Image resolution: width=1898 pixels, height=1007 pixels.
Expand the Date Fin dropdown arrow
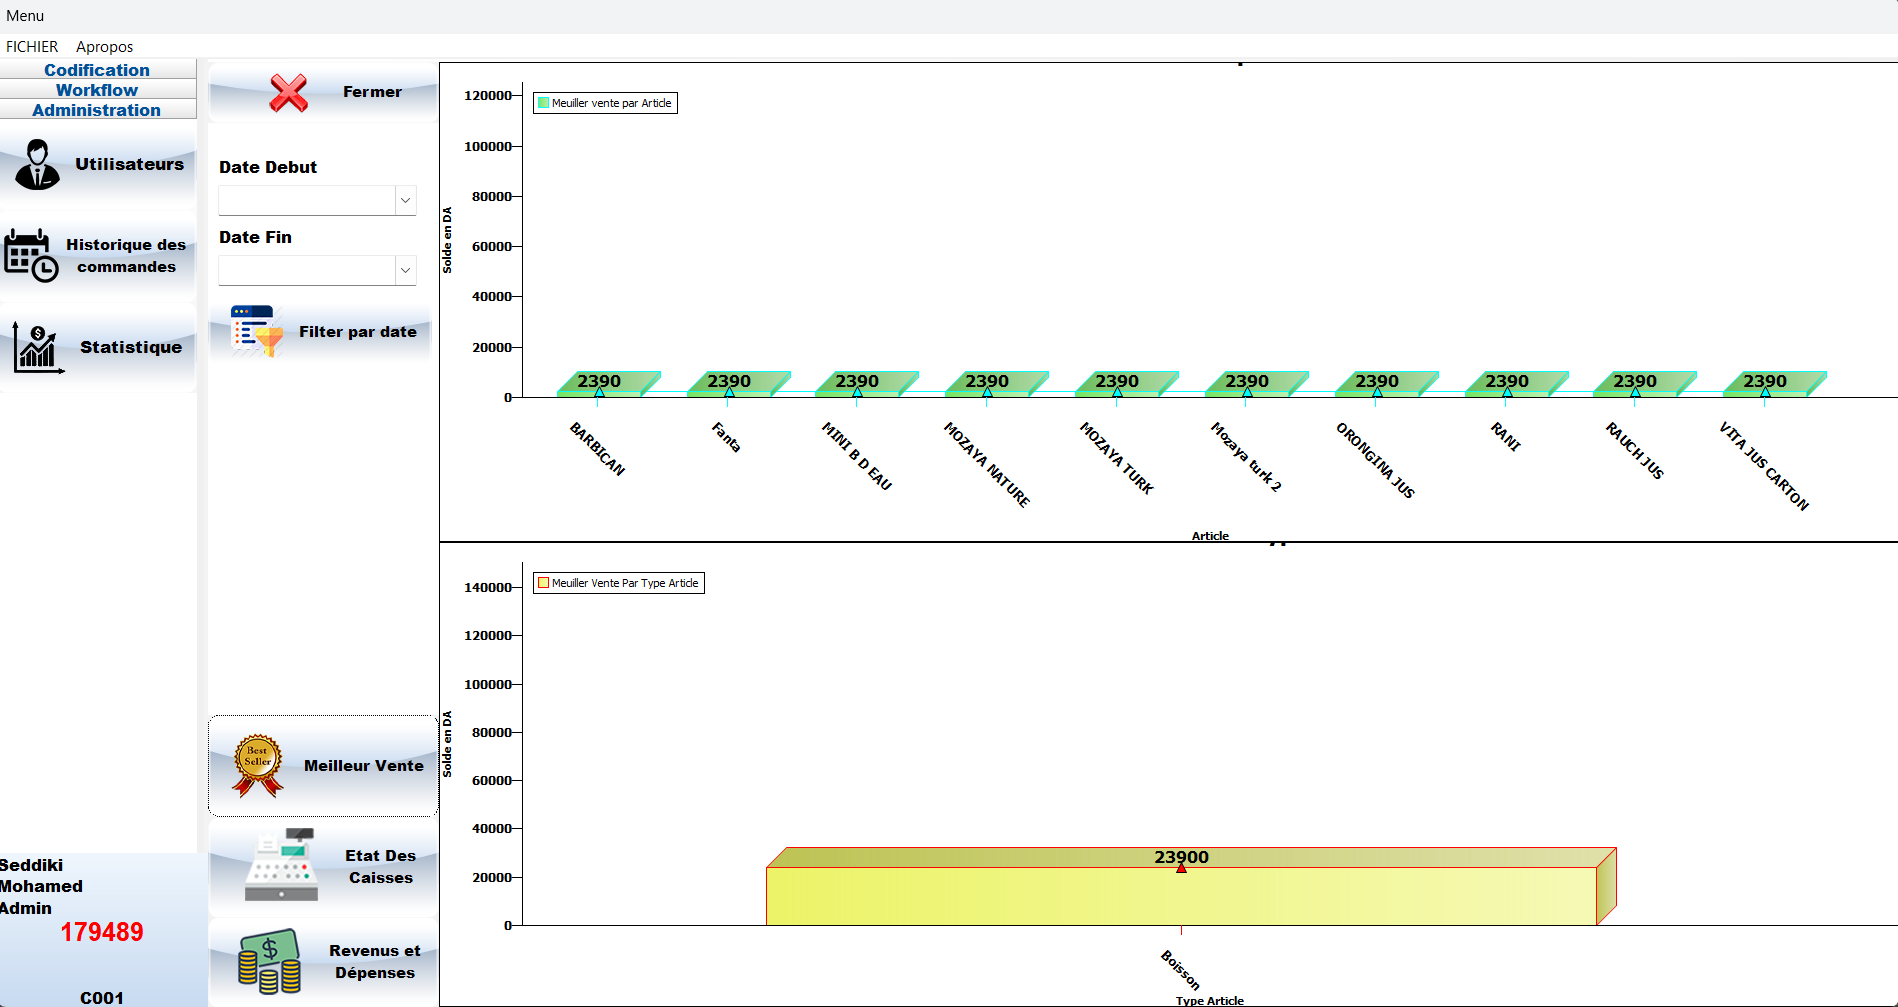405,270
